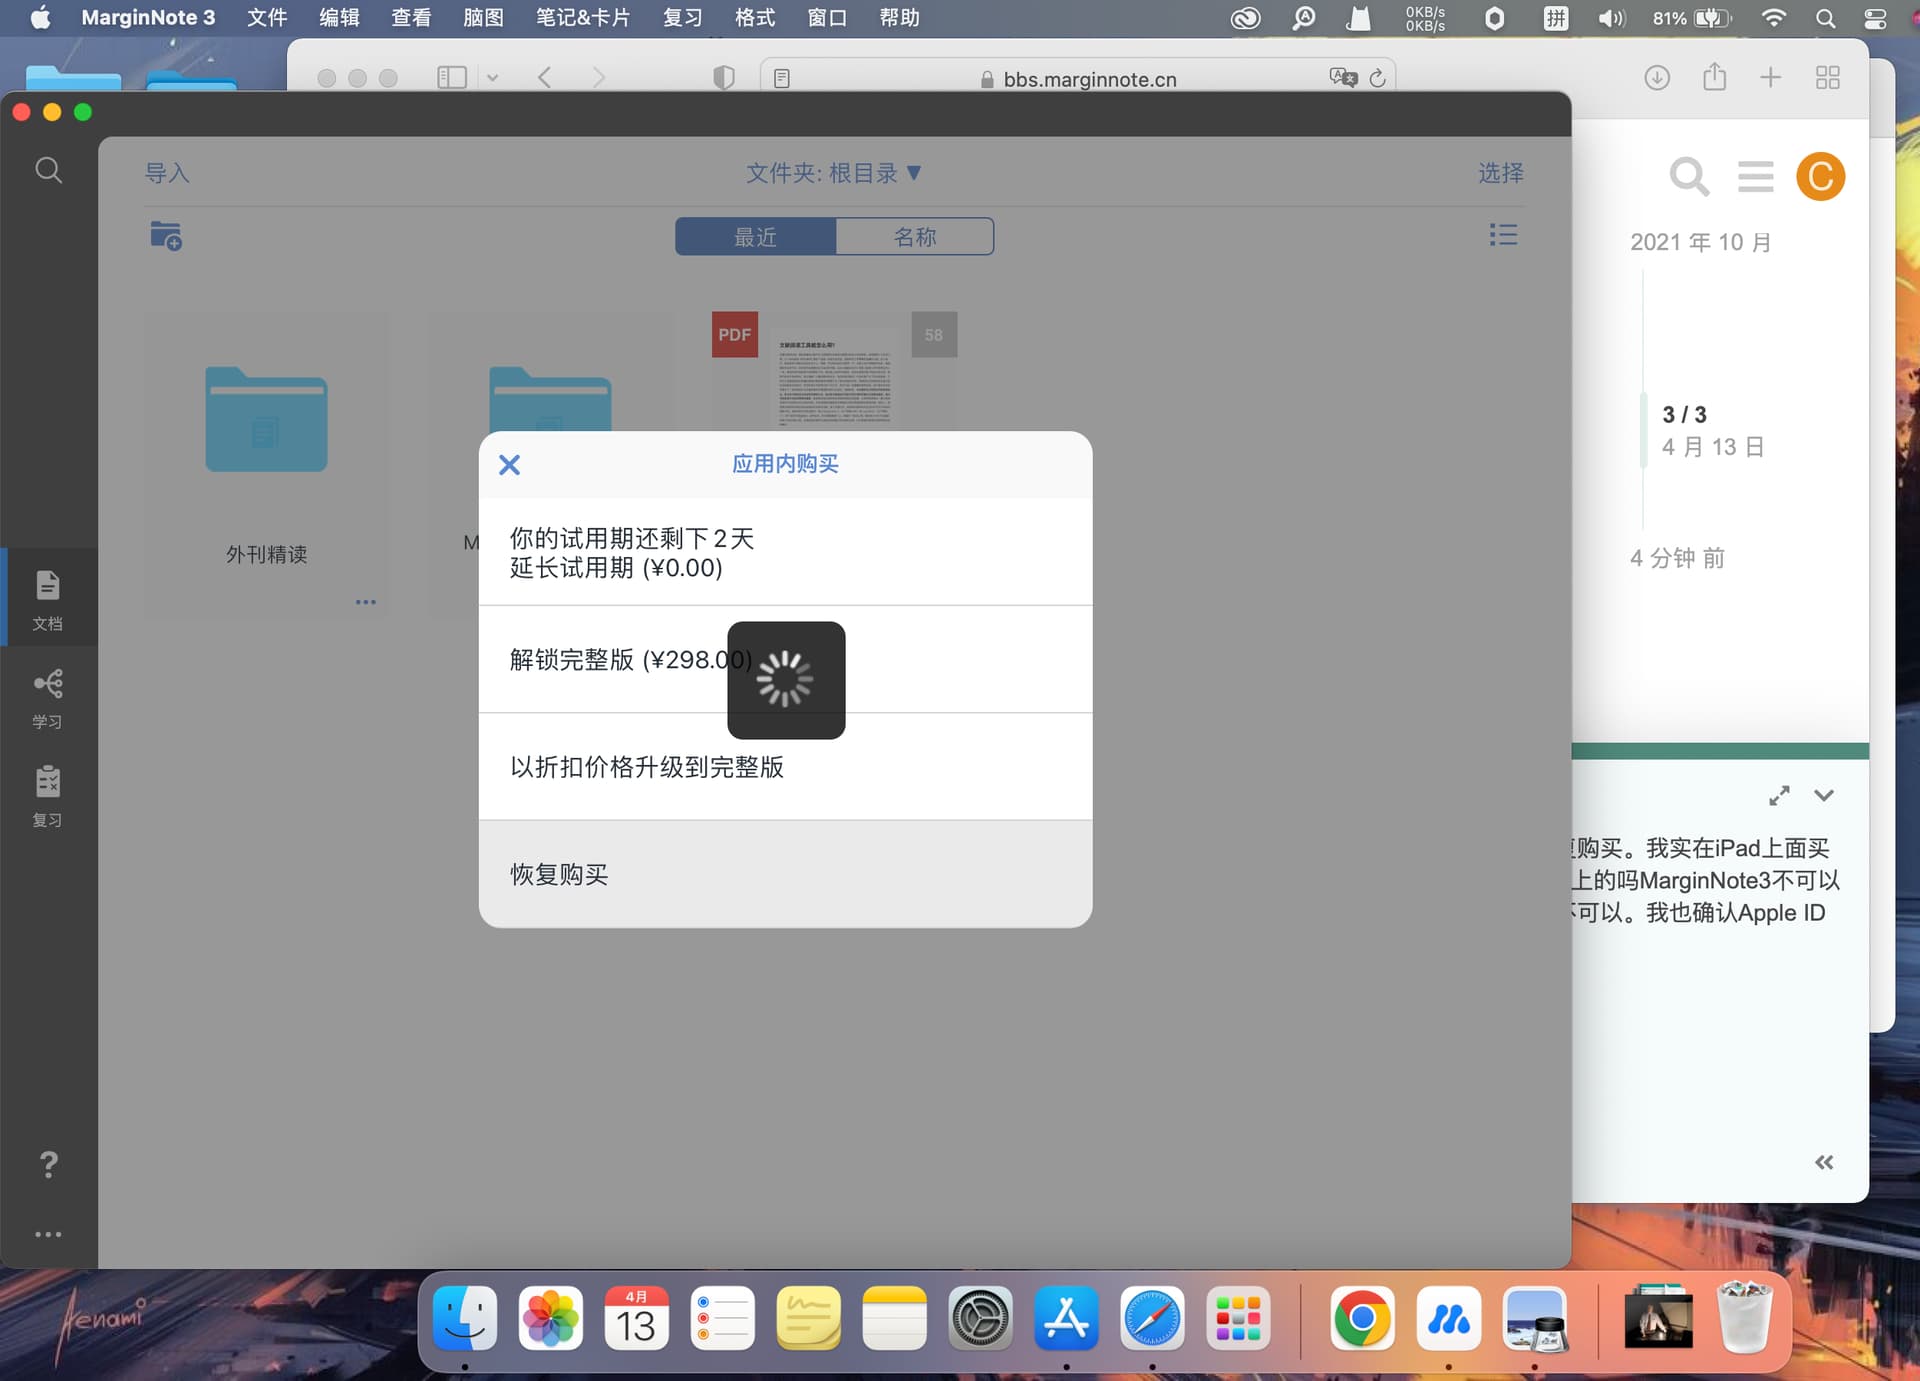
Task: Click Safari share icon
Action: [1715, 76]
